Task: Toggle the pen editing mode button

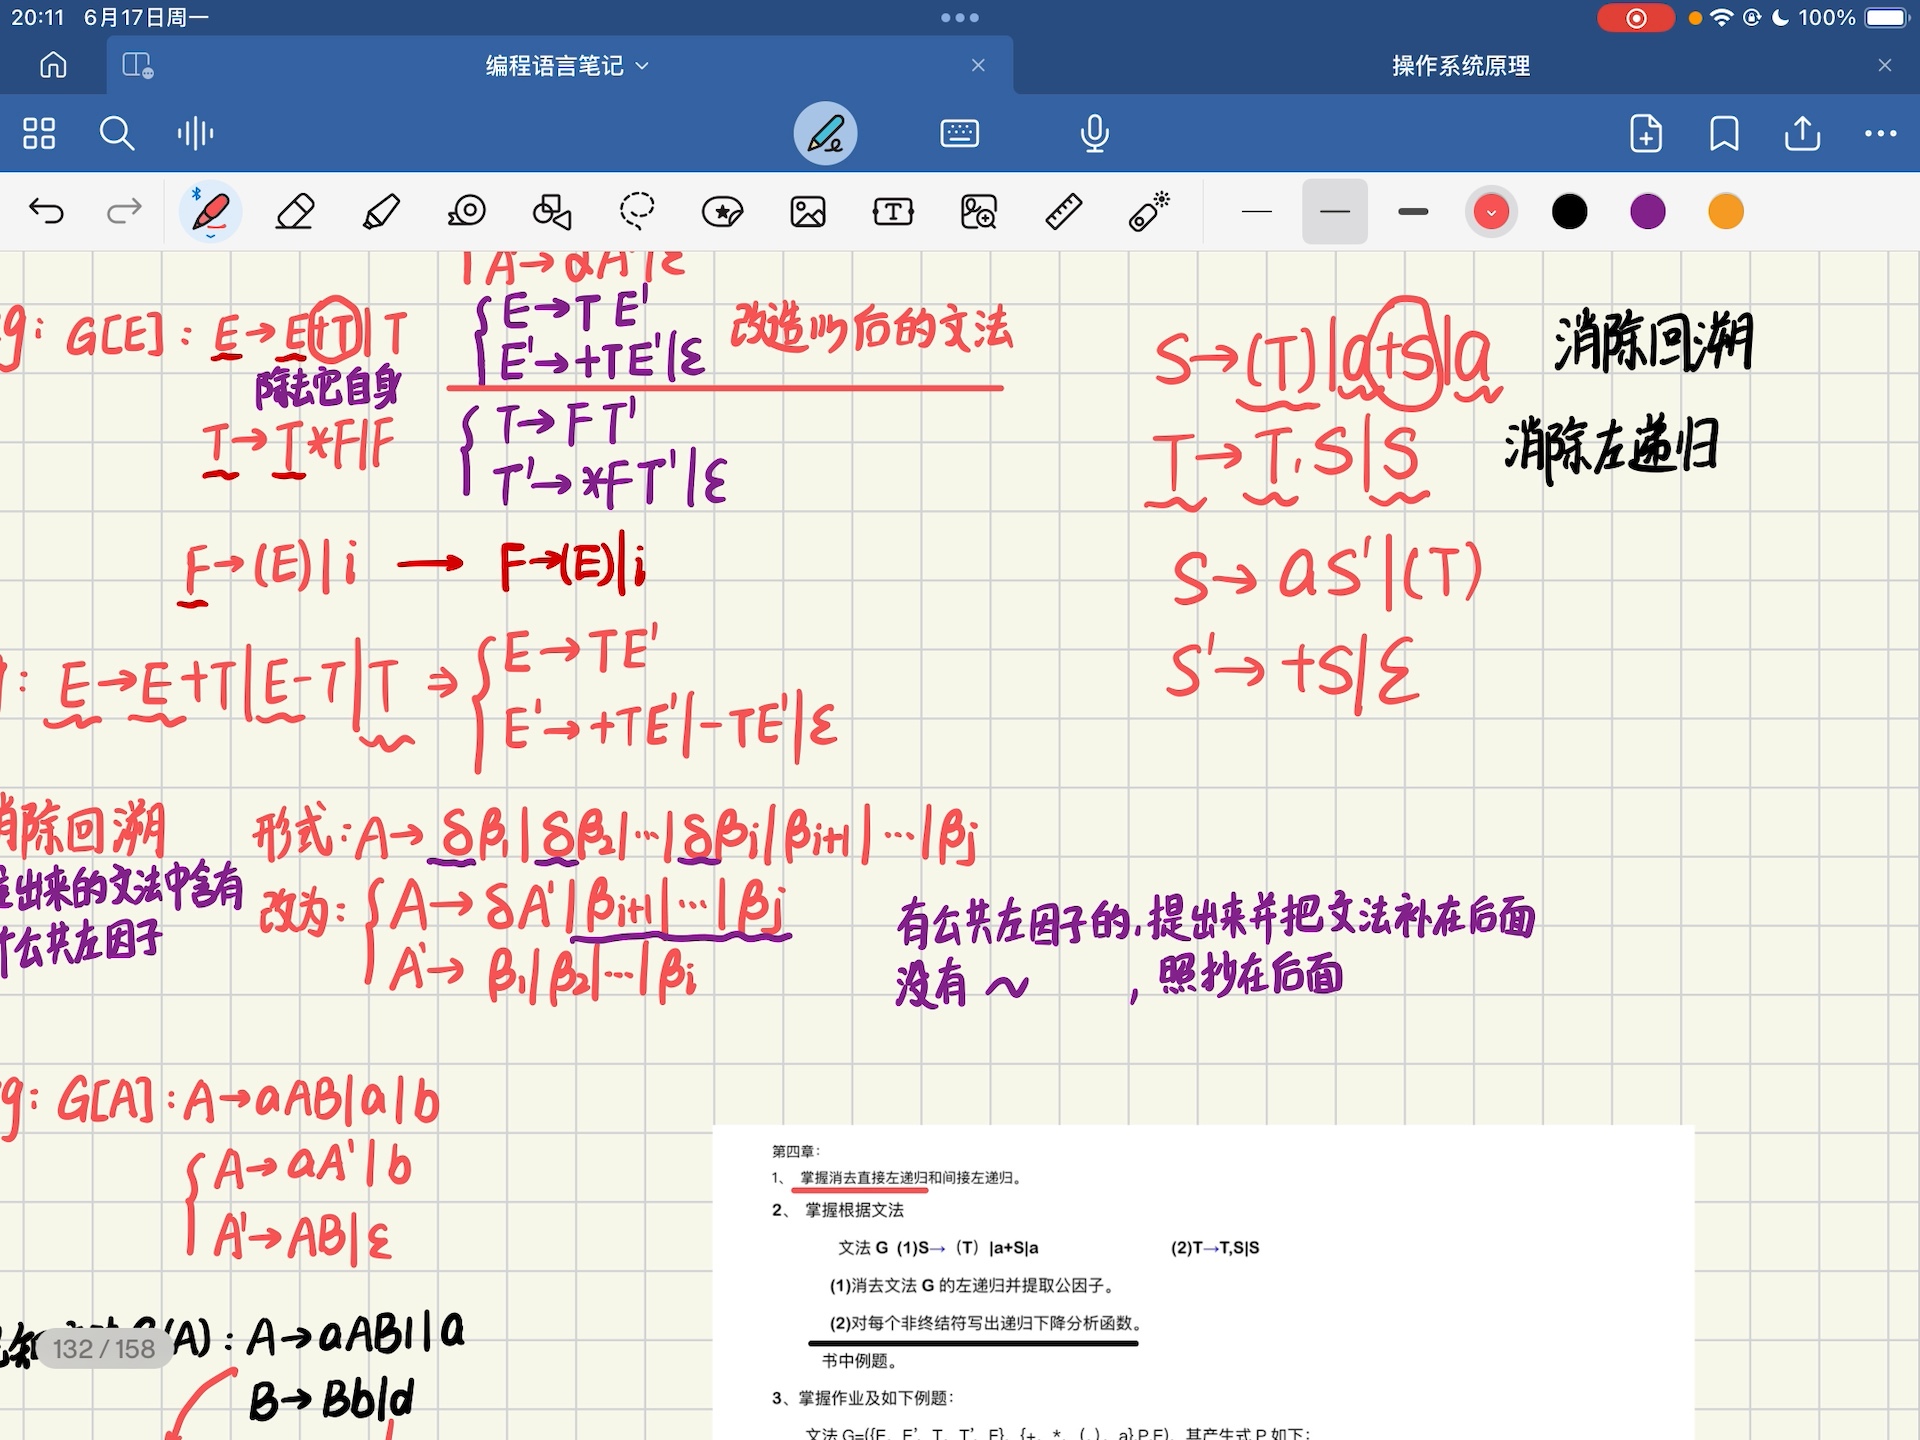Action: click(x=825, y=132)
